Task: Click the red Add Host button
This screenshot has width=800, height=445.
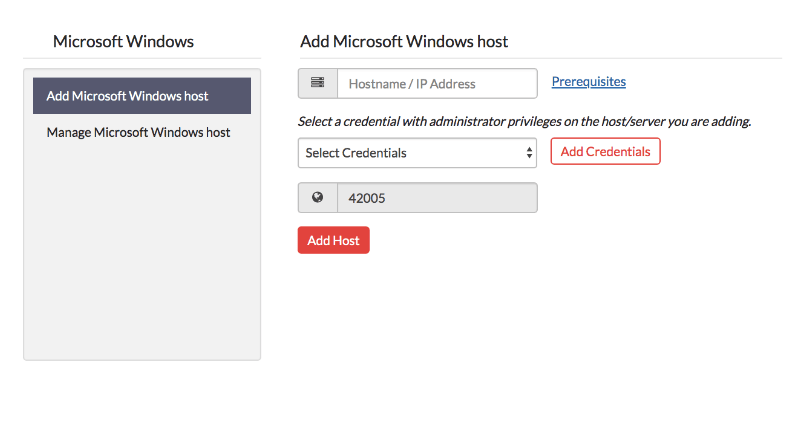Action: [333, 240]
